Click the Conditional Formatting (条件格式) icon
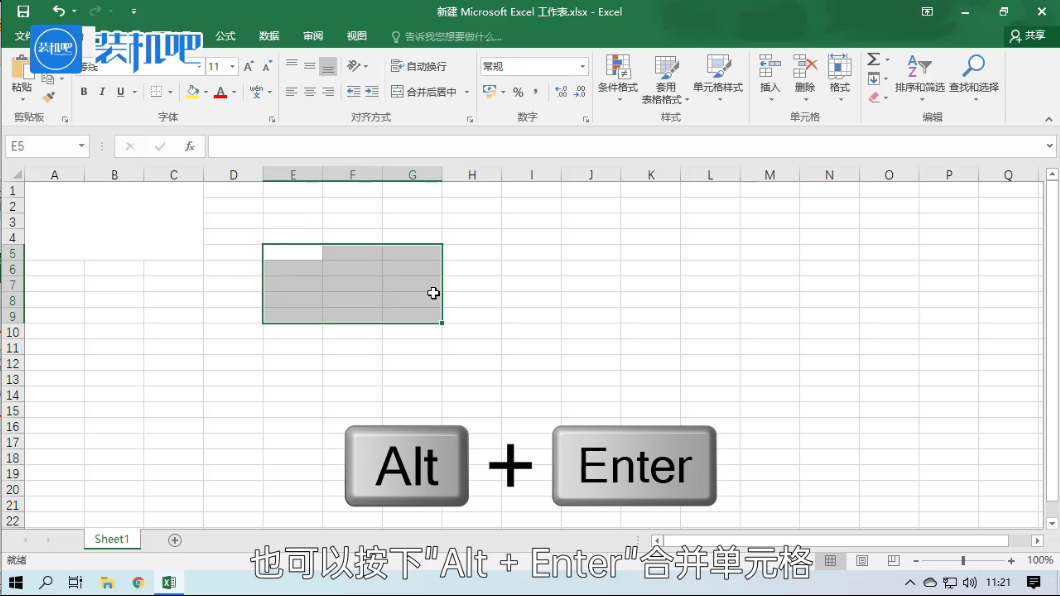 pyautogui.click(x=617, y=68)
